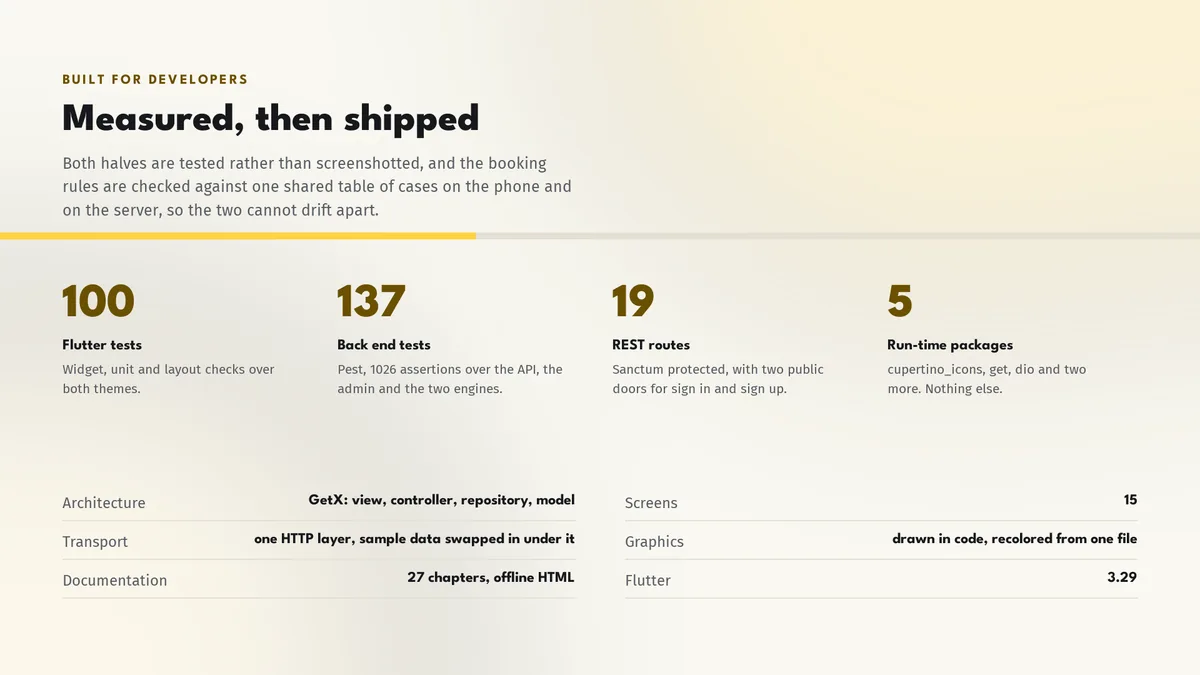Click the yellow progress bar segment
The width and height of the screenshot is (1200, 675).
pyautogui.click(x=238, y=236)
